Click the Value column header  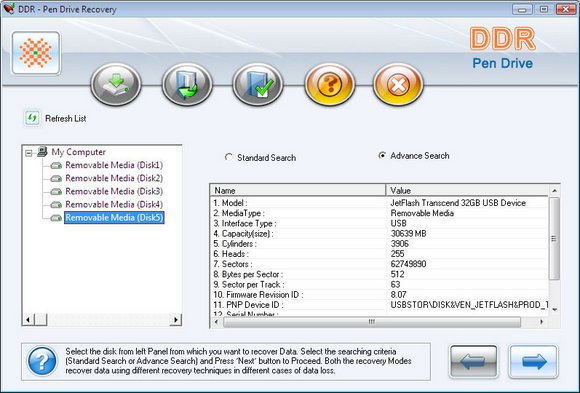pos(467,190)
